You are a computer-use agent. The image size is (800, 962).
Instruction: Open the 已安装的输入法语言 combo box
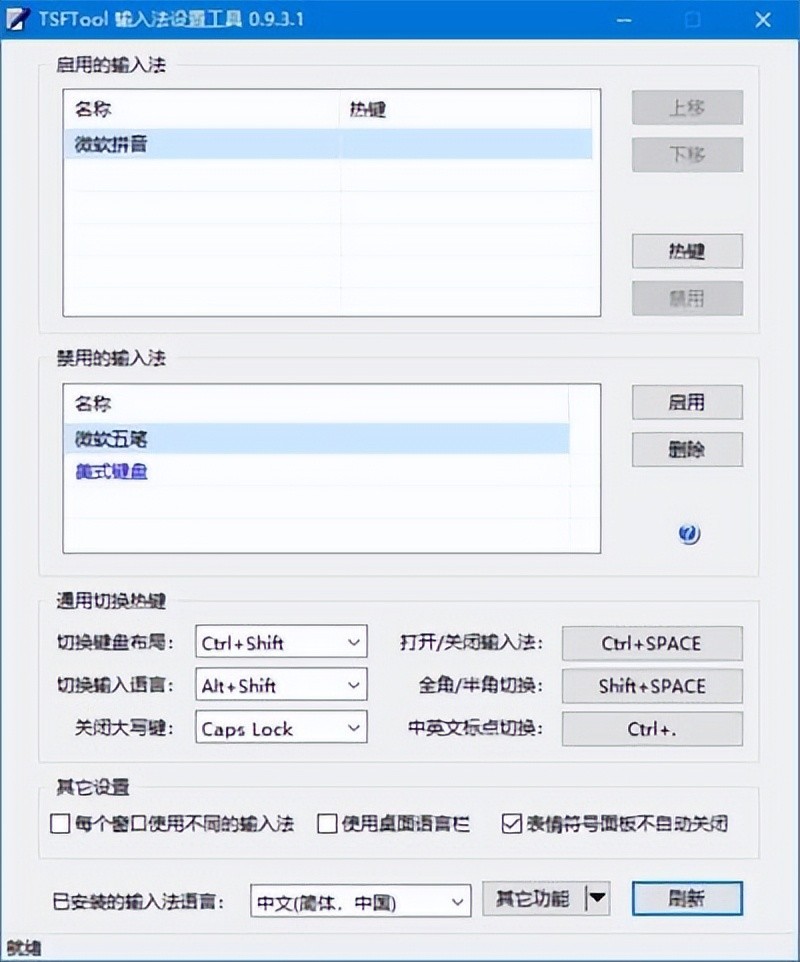pyautogui.click(x=360, y=901)
